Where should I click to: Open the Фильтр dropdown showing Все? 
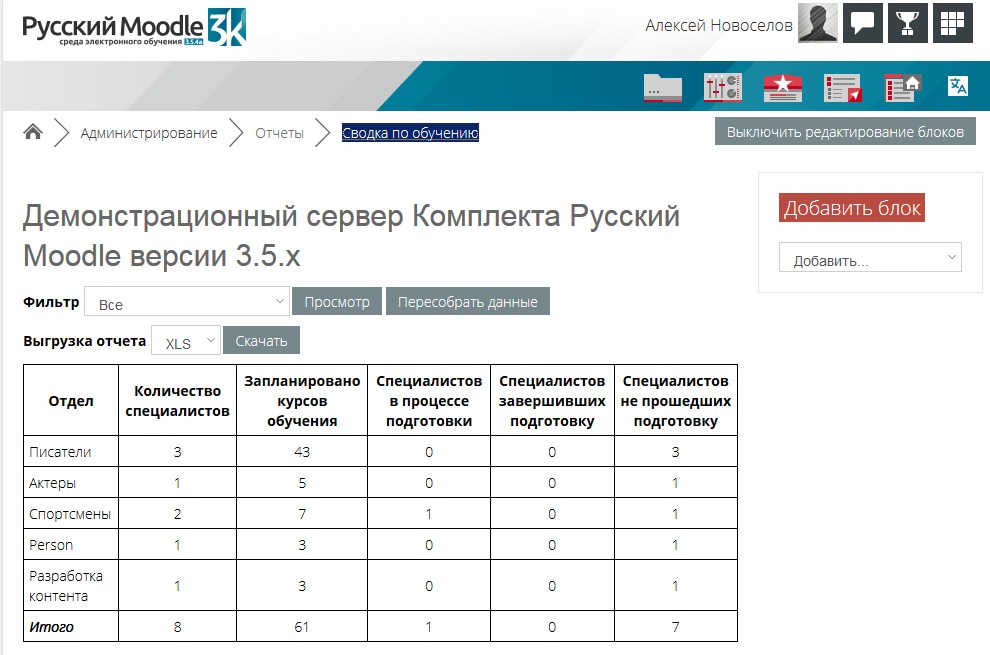point(187,302)
